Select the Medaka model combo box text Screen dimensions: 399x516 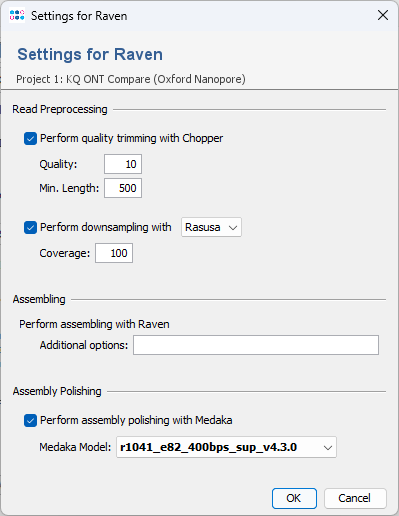[x=208, y=447]
